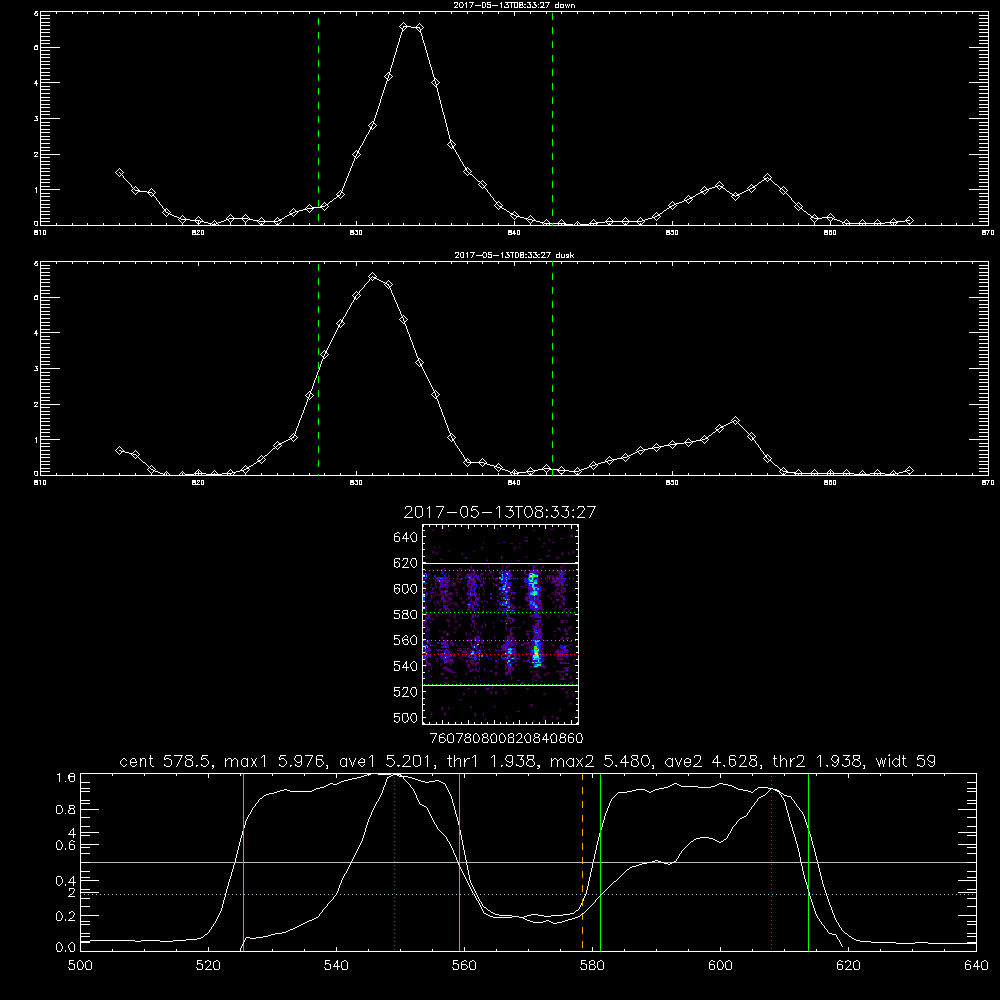
Task: Click the '560' label on the bottom plot x-axis
Action: 464,966
